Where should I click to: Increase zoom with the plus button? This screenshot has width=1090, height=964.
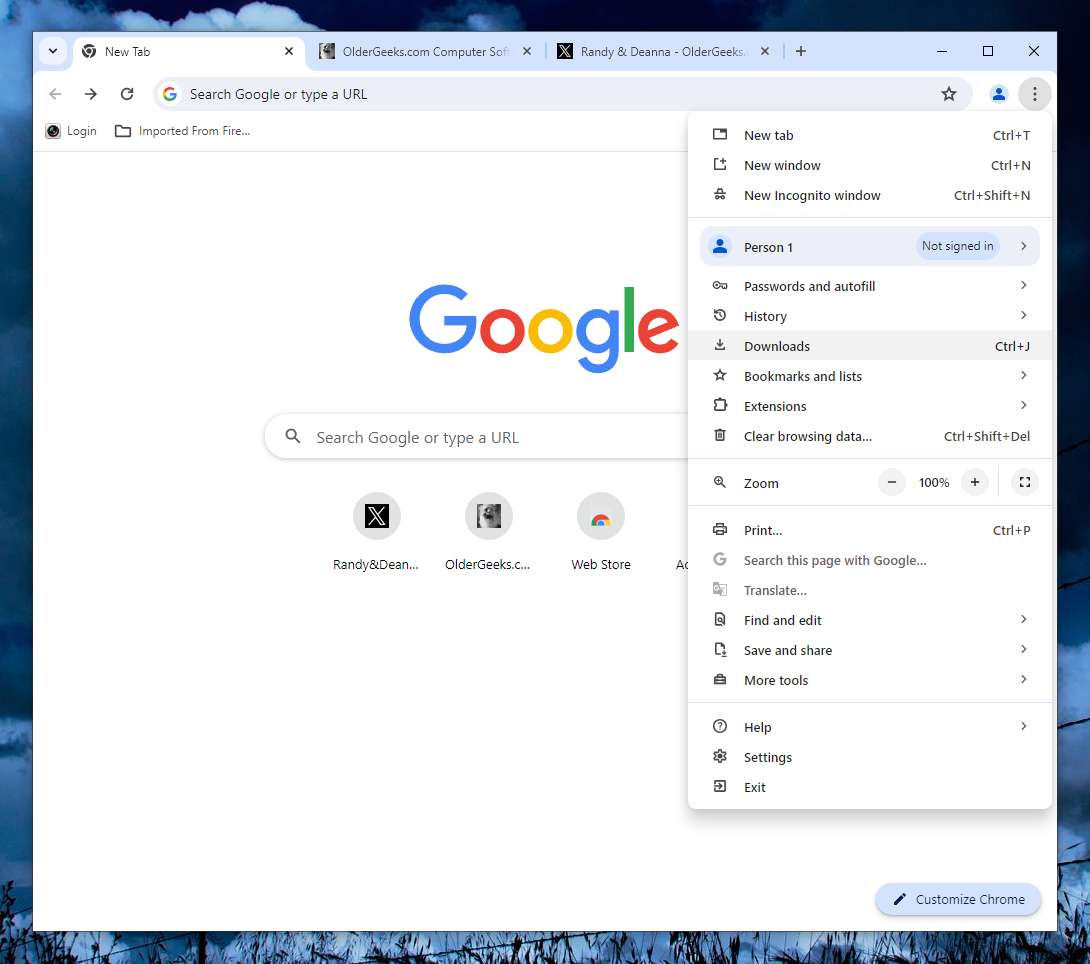point(975,482)
